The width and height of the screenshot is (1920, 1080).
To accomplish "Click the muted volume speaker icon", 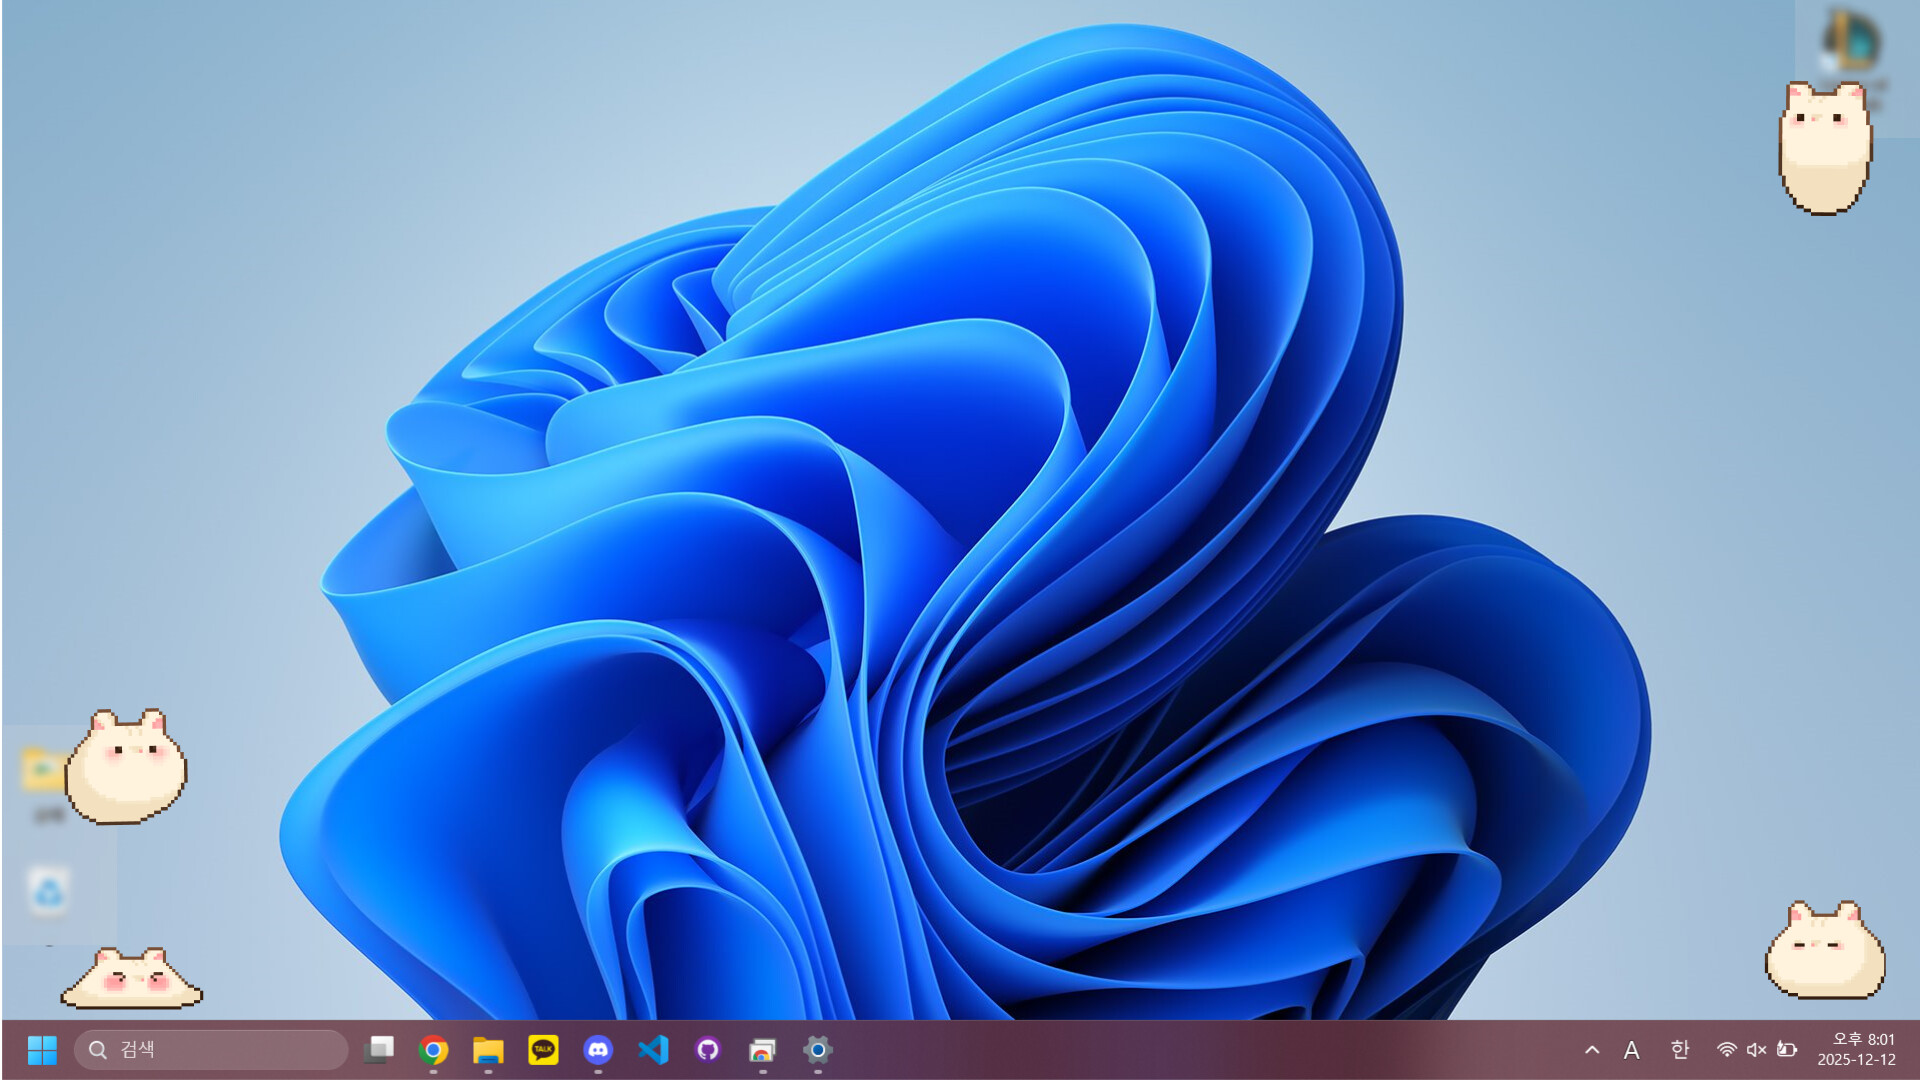I will pyautogui.click(x=1756, y=1050).
